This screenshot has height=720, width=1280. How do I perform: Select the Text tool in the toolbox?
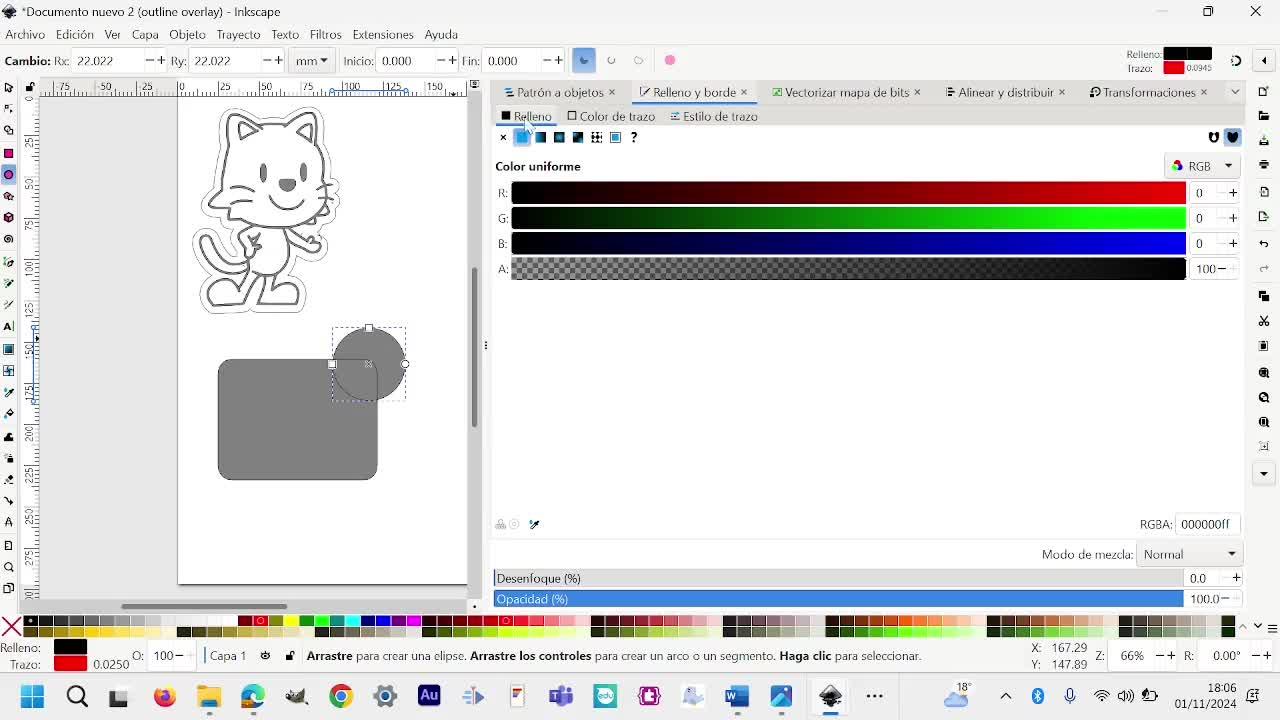9,327
